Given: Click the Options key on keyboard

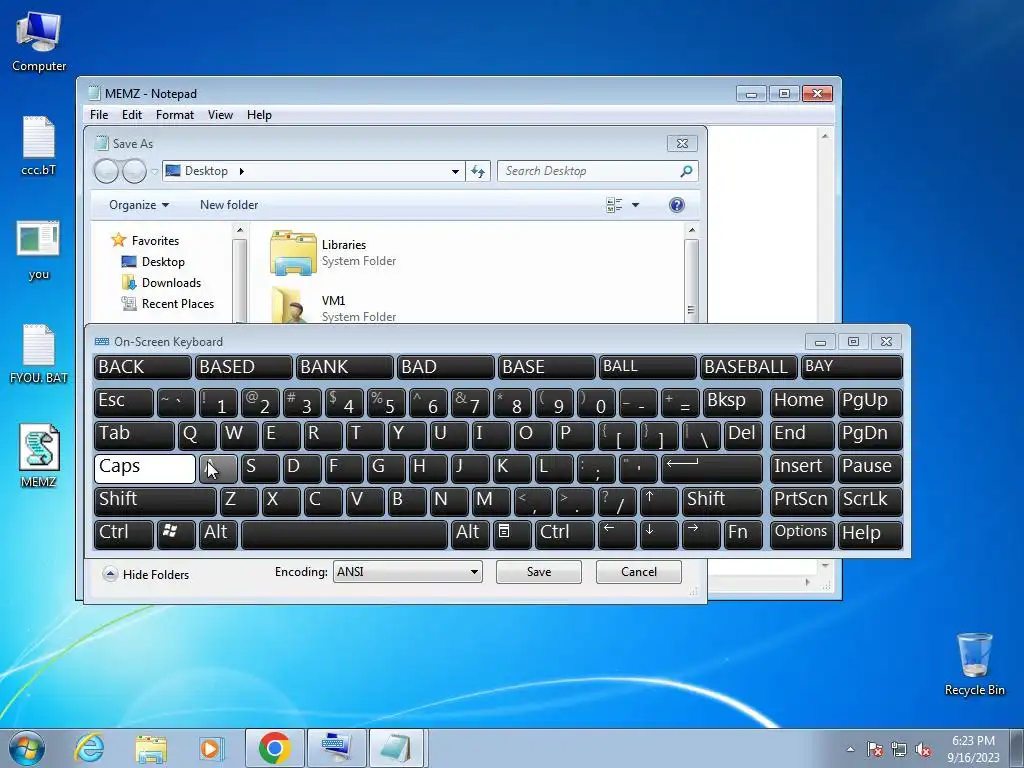Looking at the screenshot, I should (801, 534).
